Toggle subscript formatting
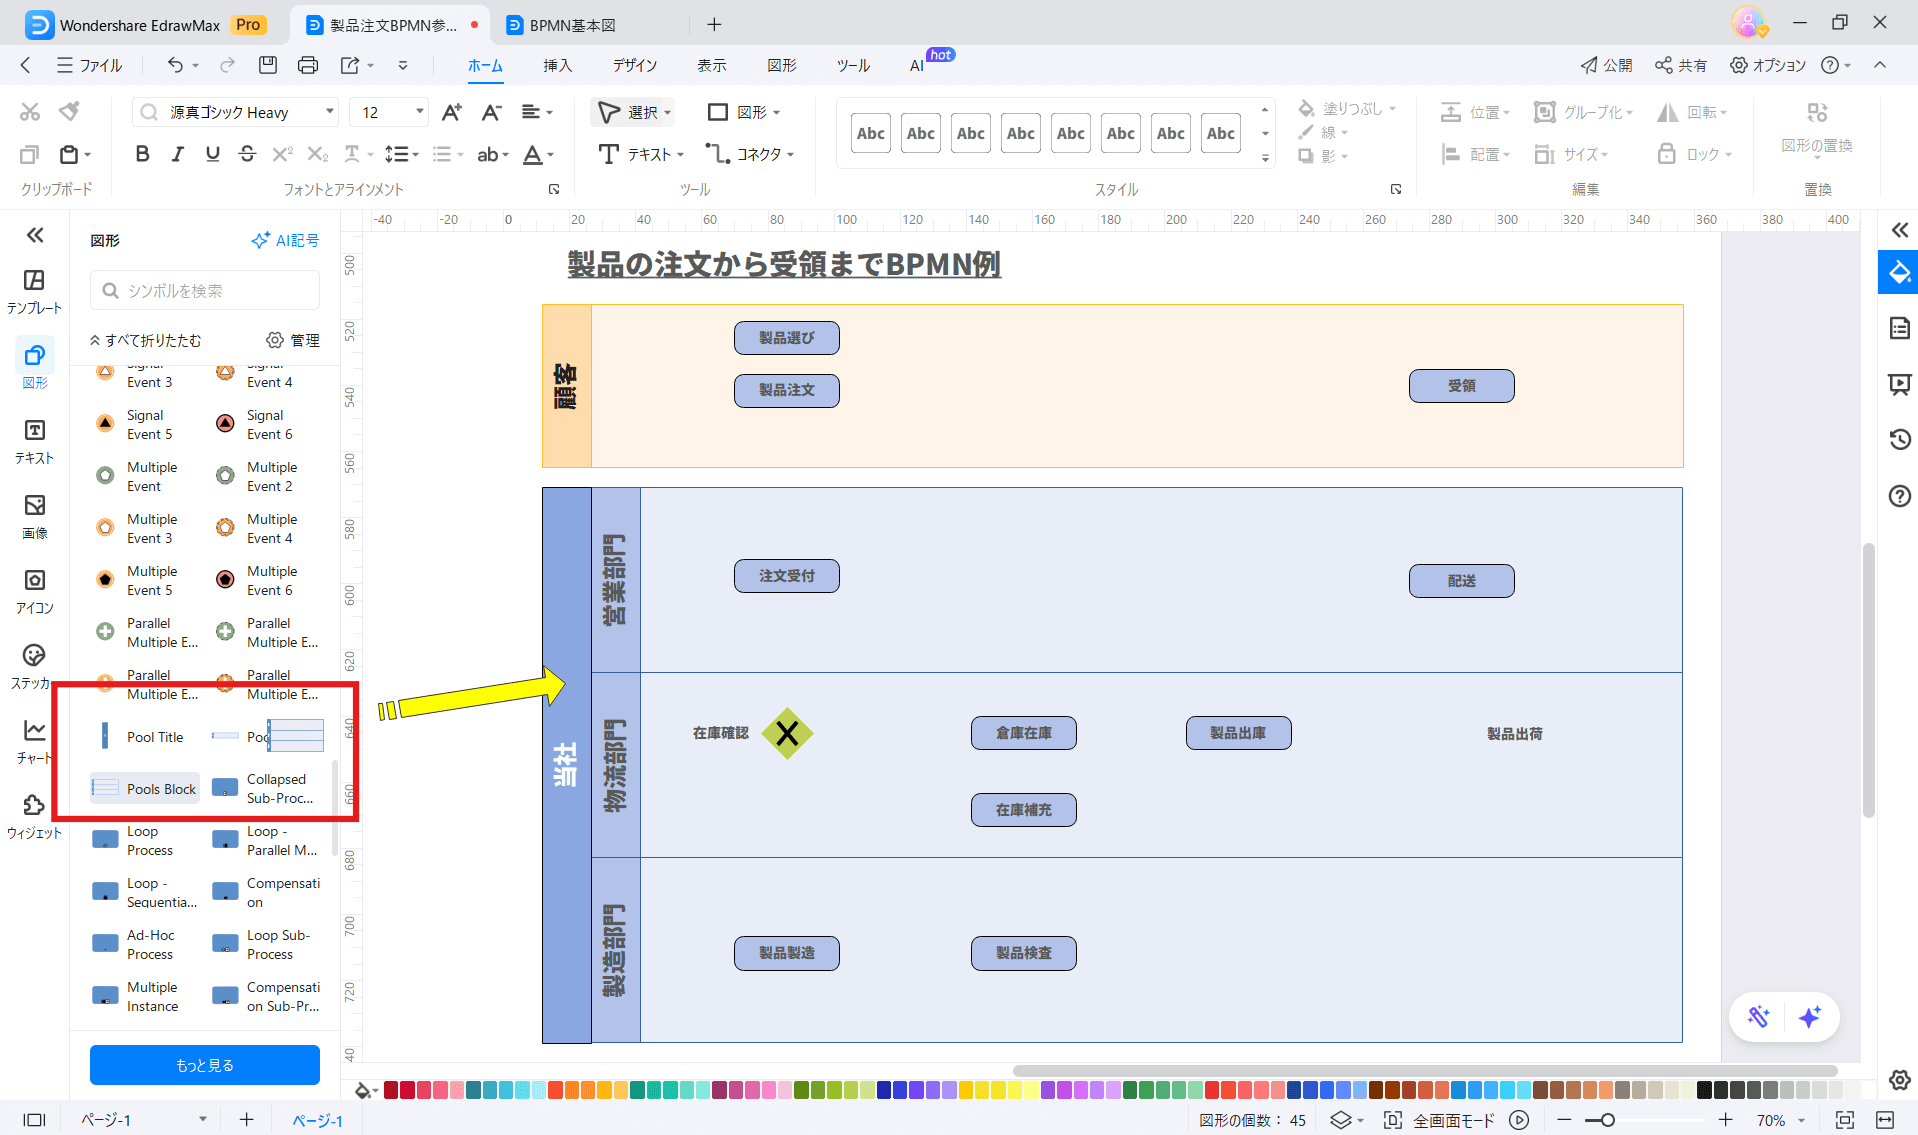The width and height of the screenshot is (1918, 1135). tap(317, 154)
